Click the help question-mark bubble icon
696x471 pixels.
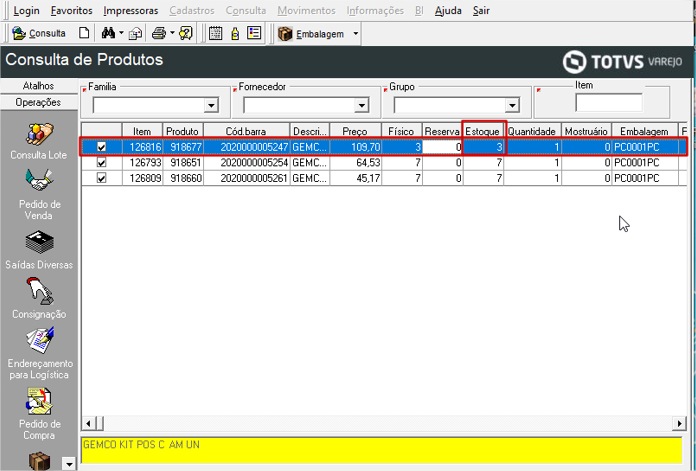click(186, 33)
